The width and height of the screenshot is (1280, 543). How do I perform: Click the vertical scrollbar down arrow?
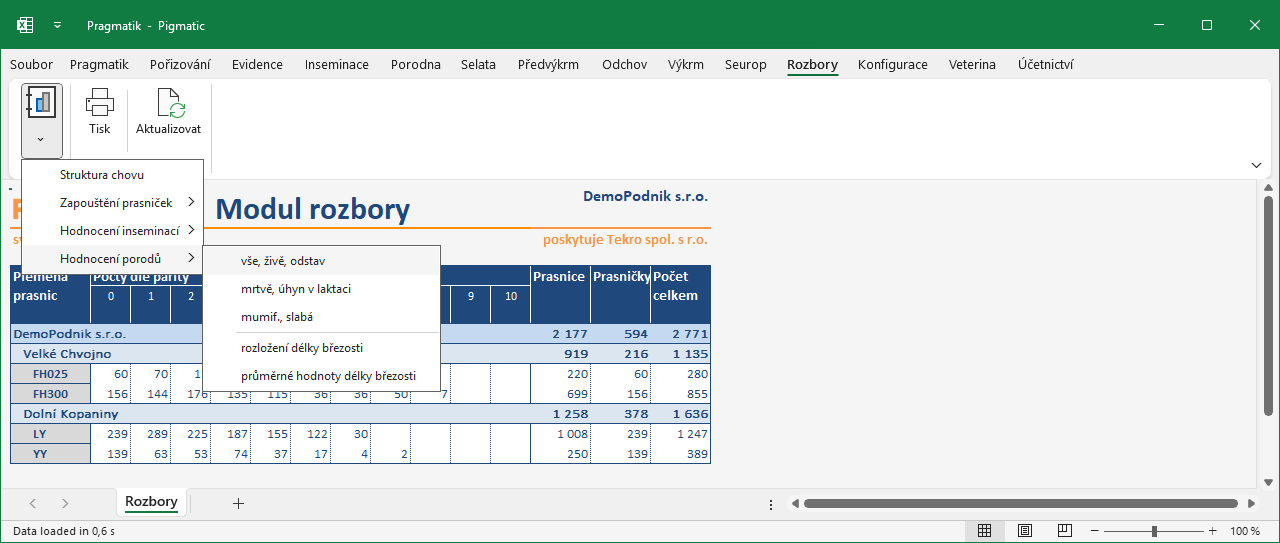(x=1268, y=482)
